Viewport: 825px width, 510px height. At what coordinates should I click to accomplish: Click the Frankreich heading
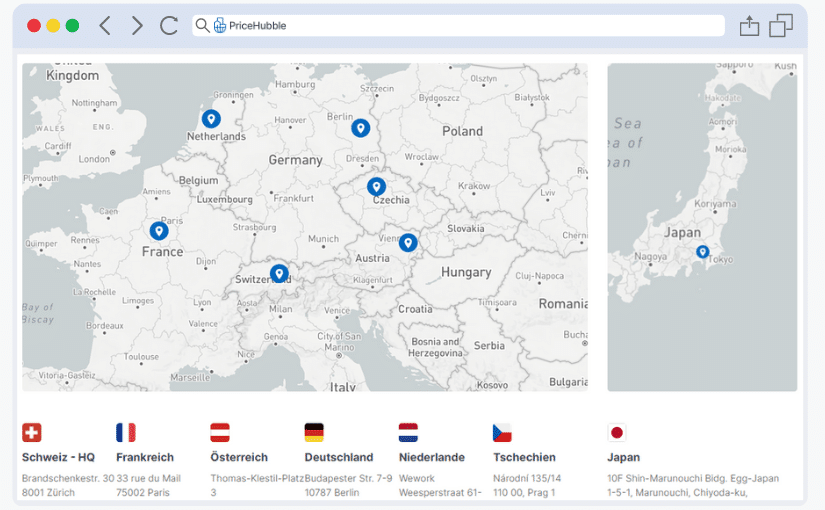click(x=145, y=457)
